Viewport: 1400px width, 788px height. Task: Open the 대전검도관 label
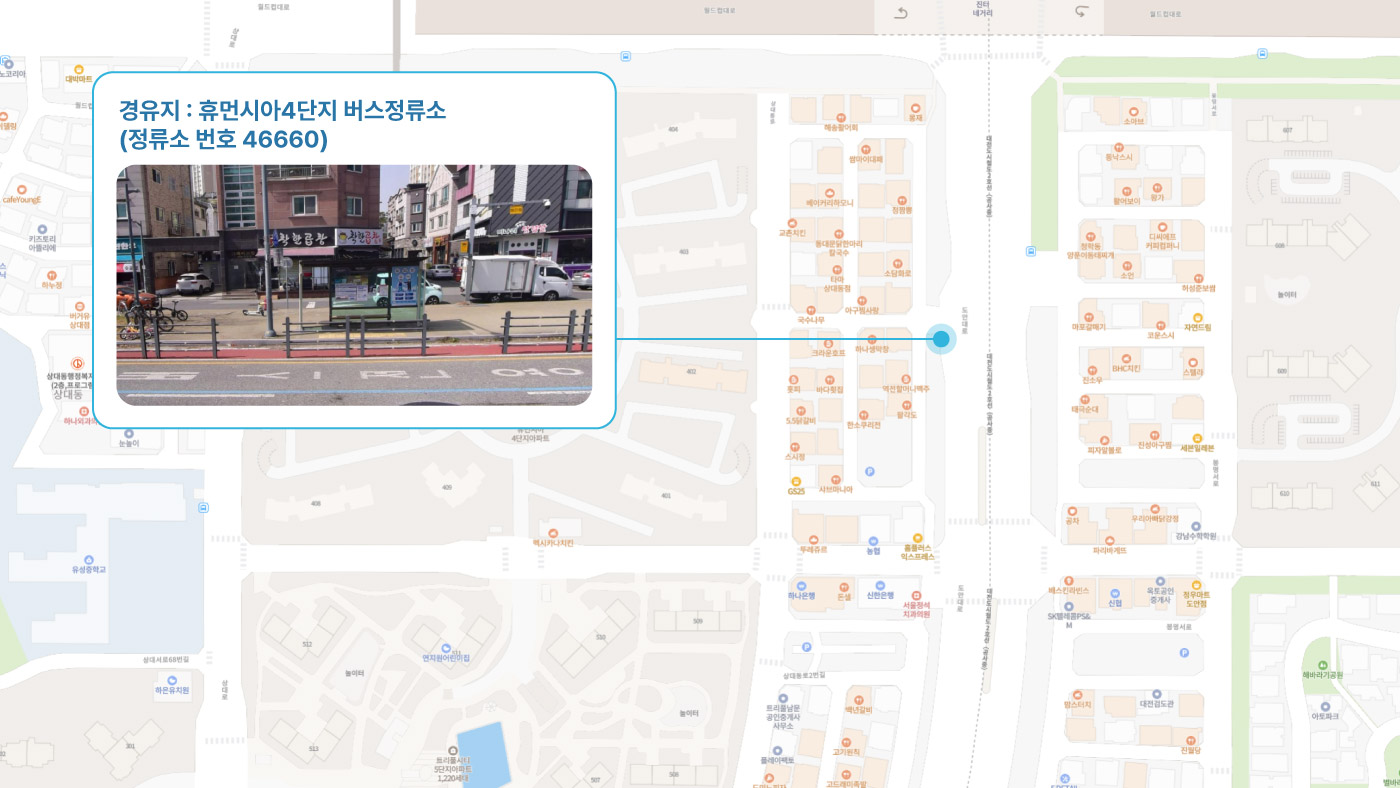1156,704
